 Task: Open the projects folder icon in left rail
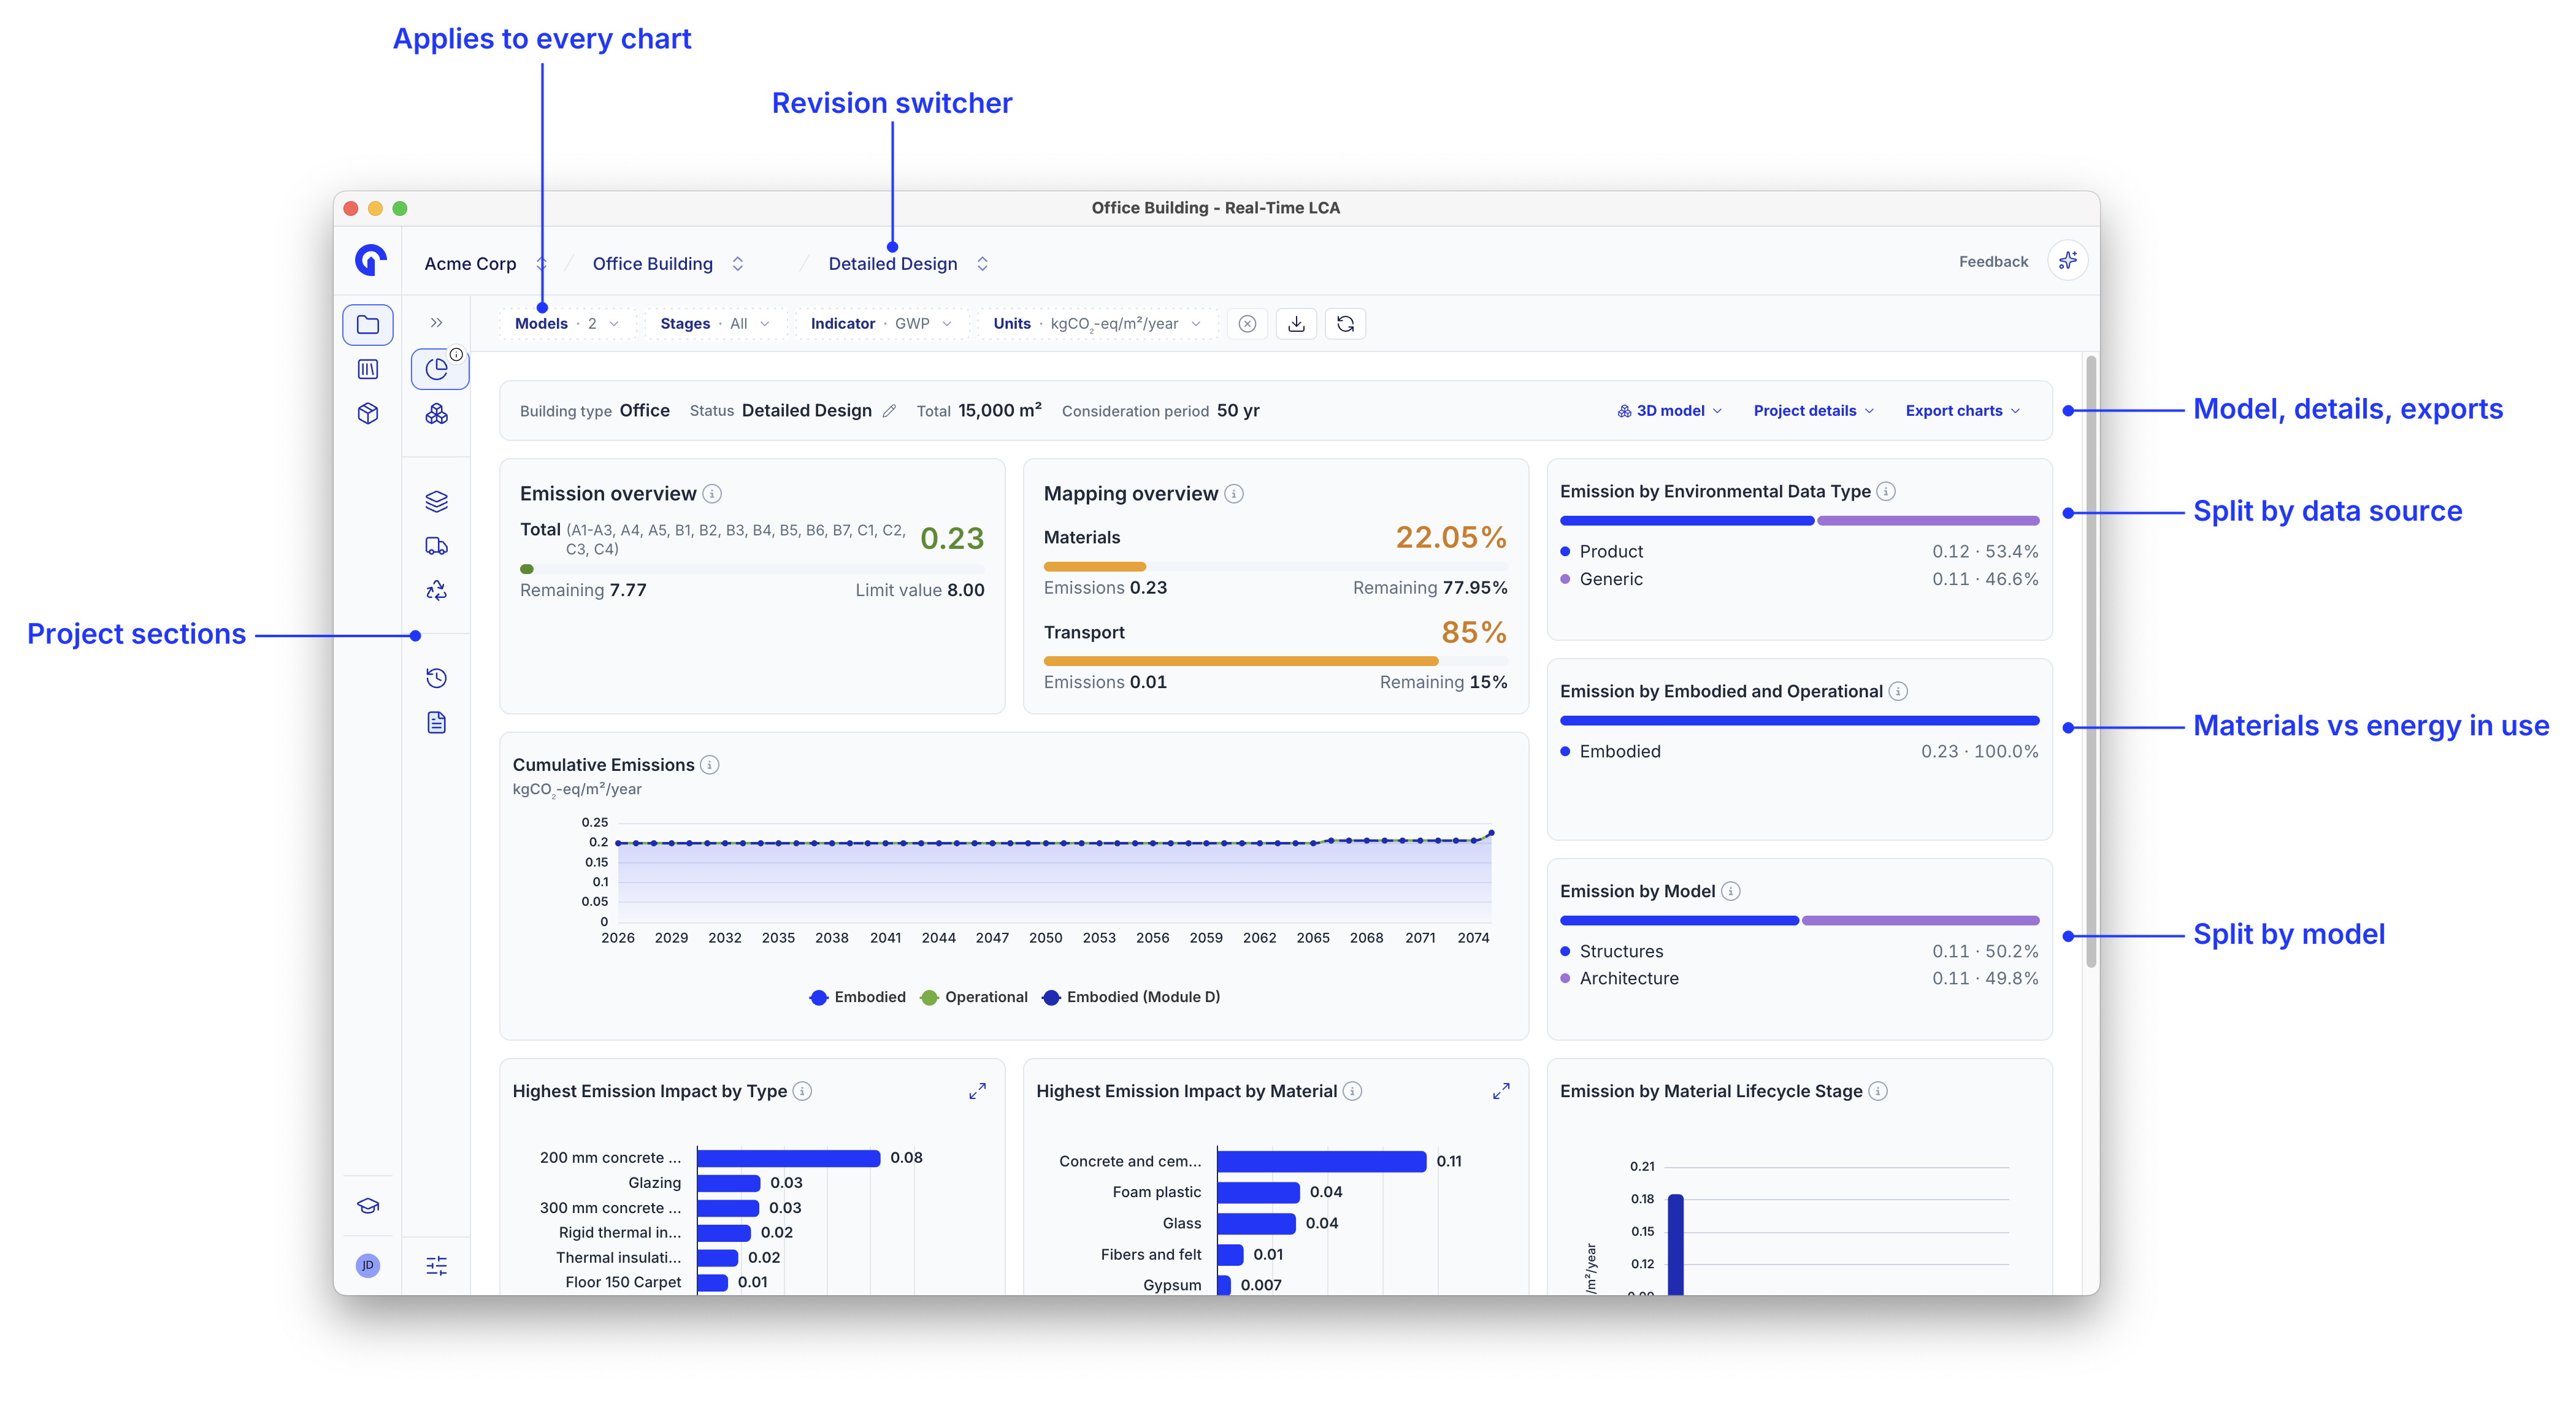click(368, 325)
